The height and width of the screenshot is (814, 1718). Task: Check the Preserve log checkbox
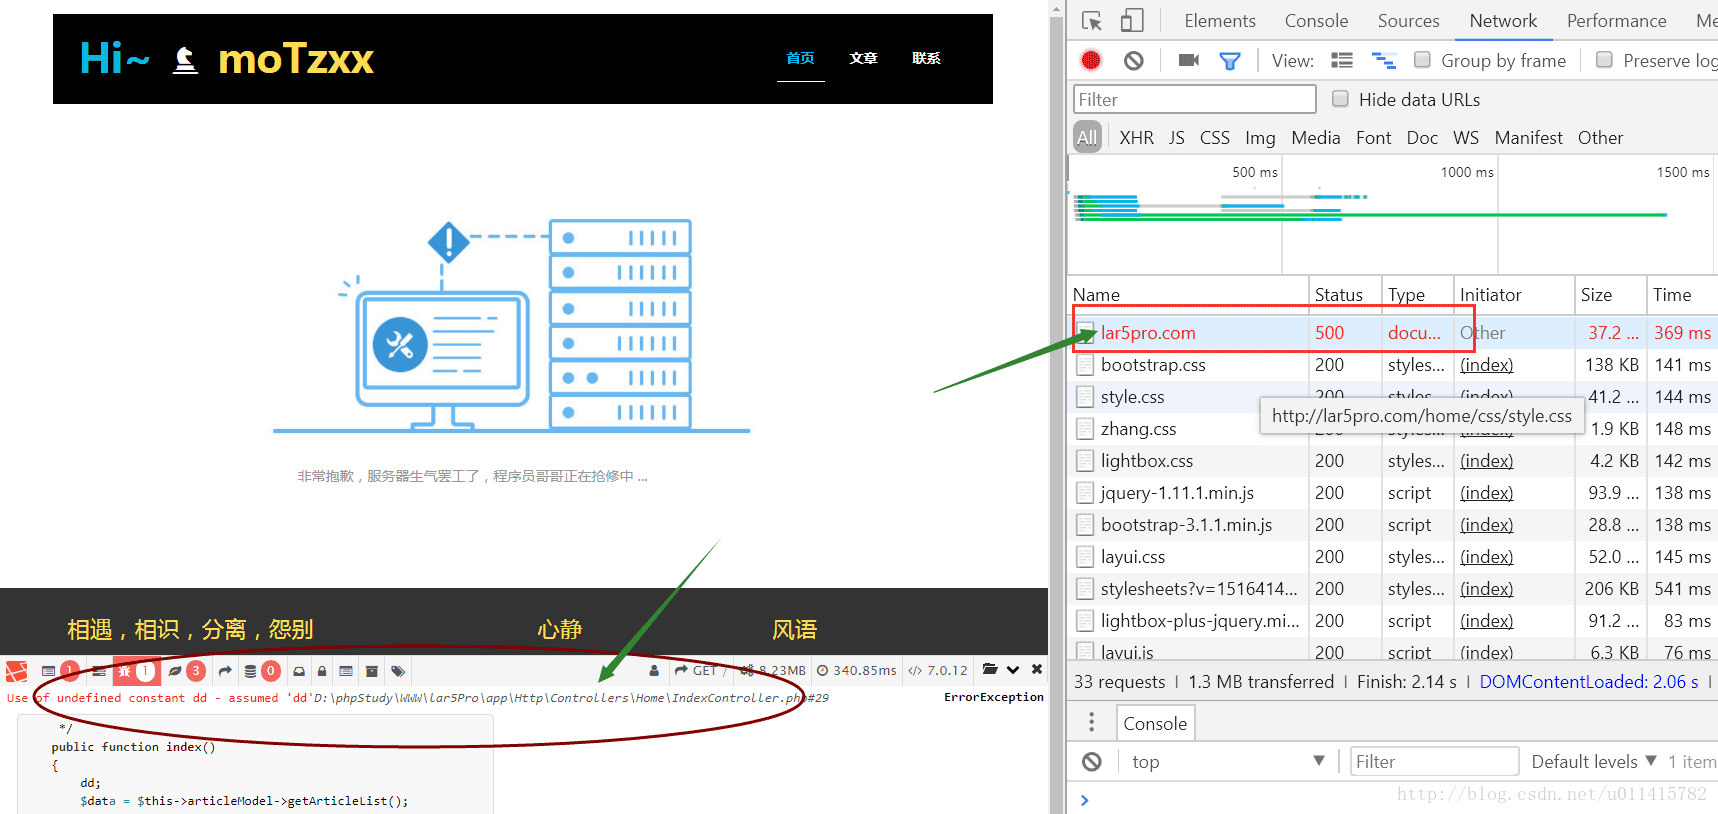(1604, 60)
